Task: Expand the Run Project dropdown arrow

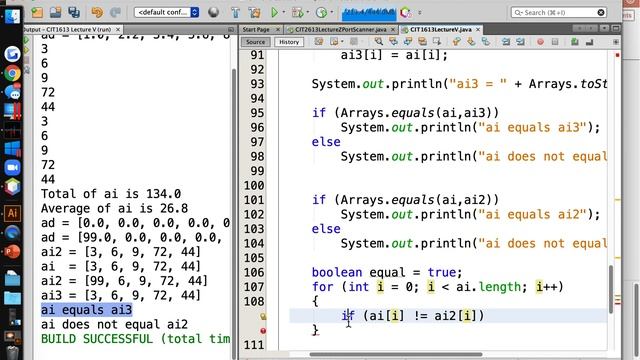Action: pos(284,13)
